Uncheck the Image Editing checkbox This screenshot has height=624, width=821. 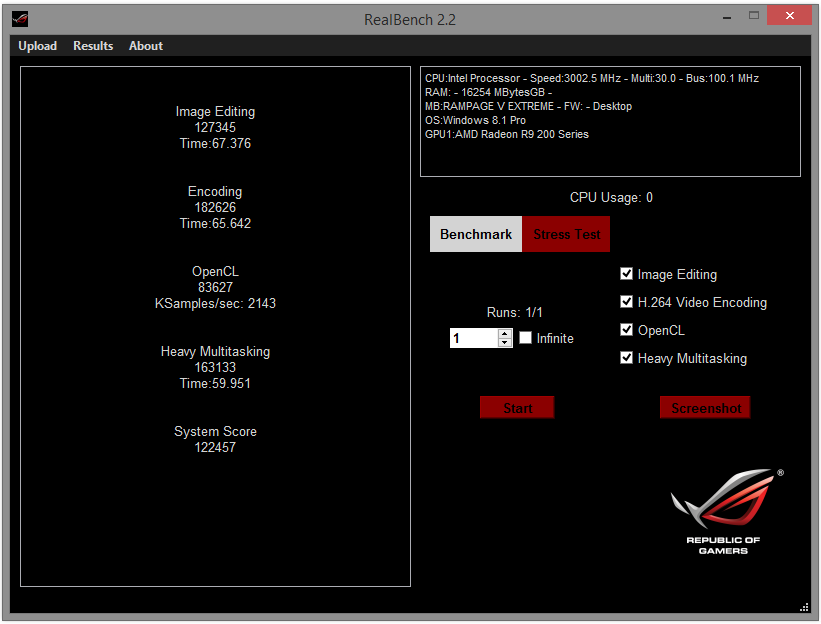(626, 274)
